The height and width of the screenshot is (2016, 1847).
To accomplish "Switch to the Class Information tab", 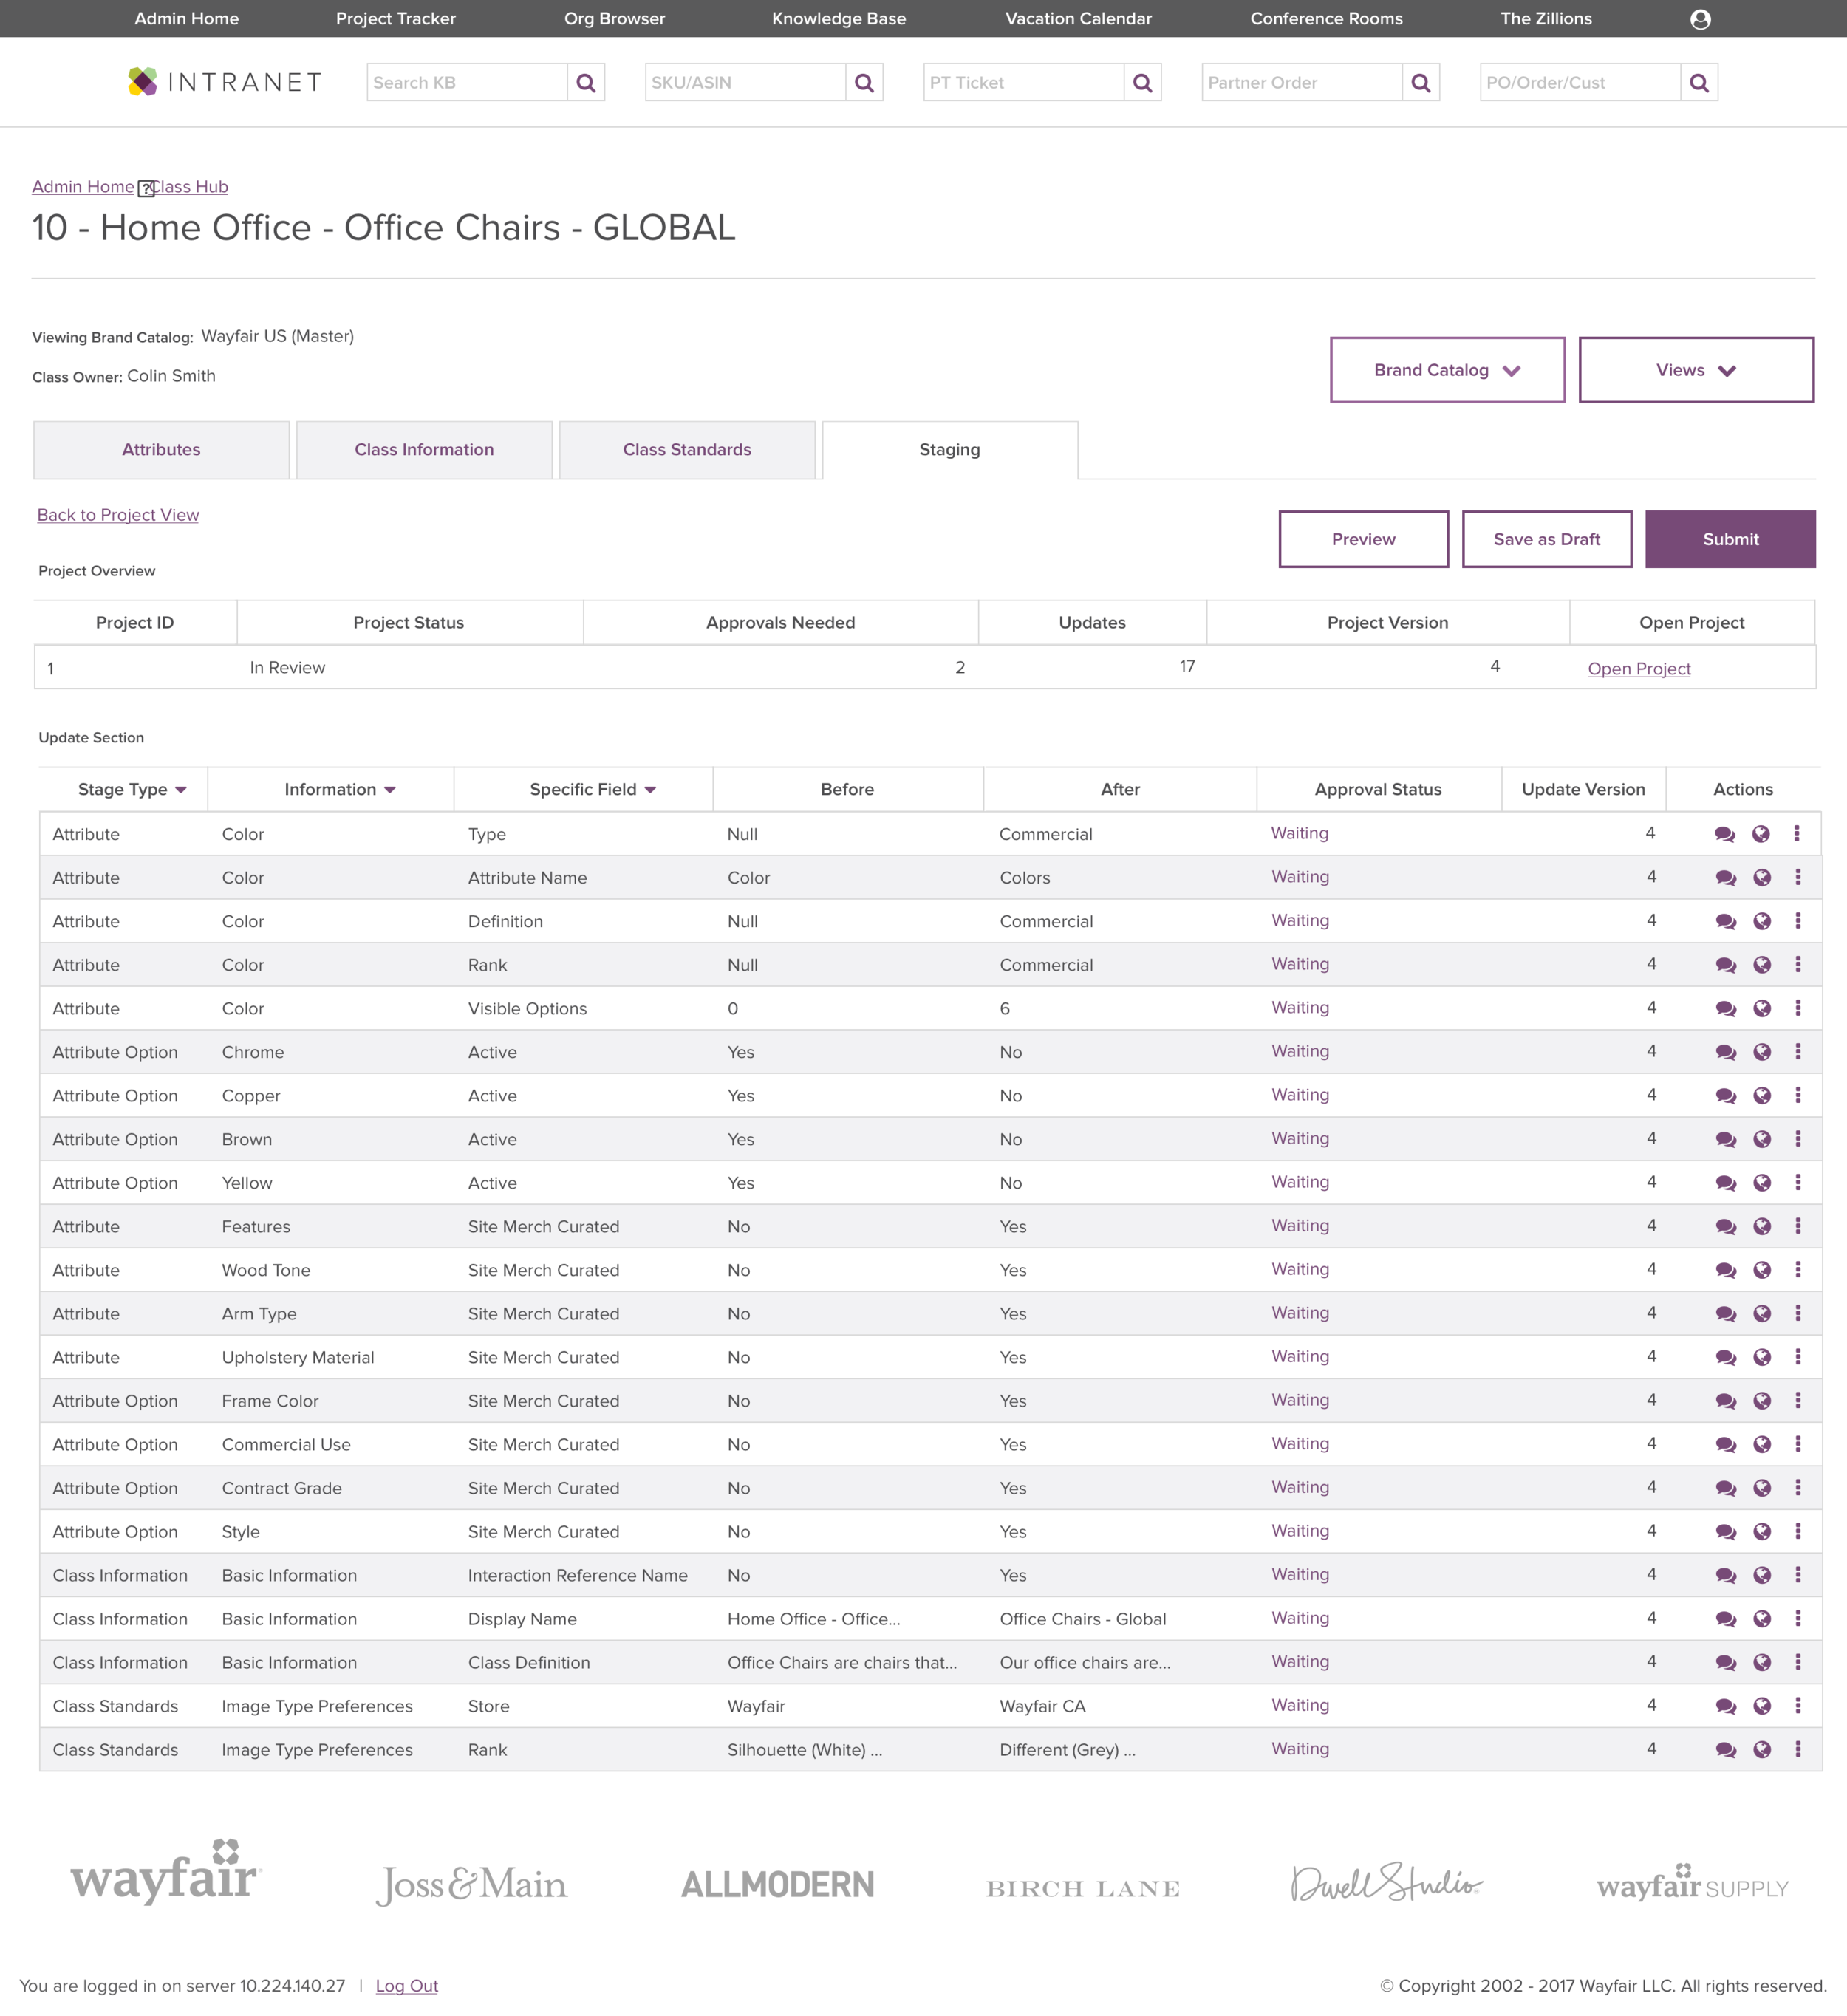I will [x=424, y=450].
